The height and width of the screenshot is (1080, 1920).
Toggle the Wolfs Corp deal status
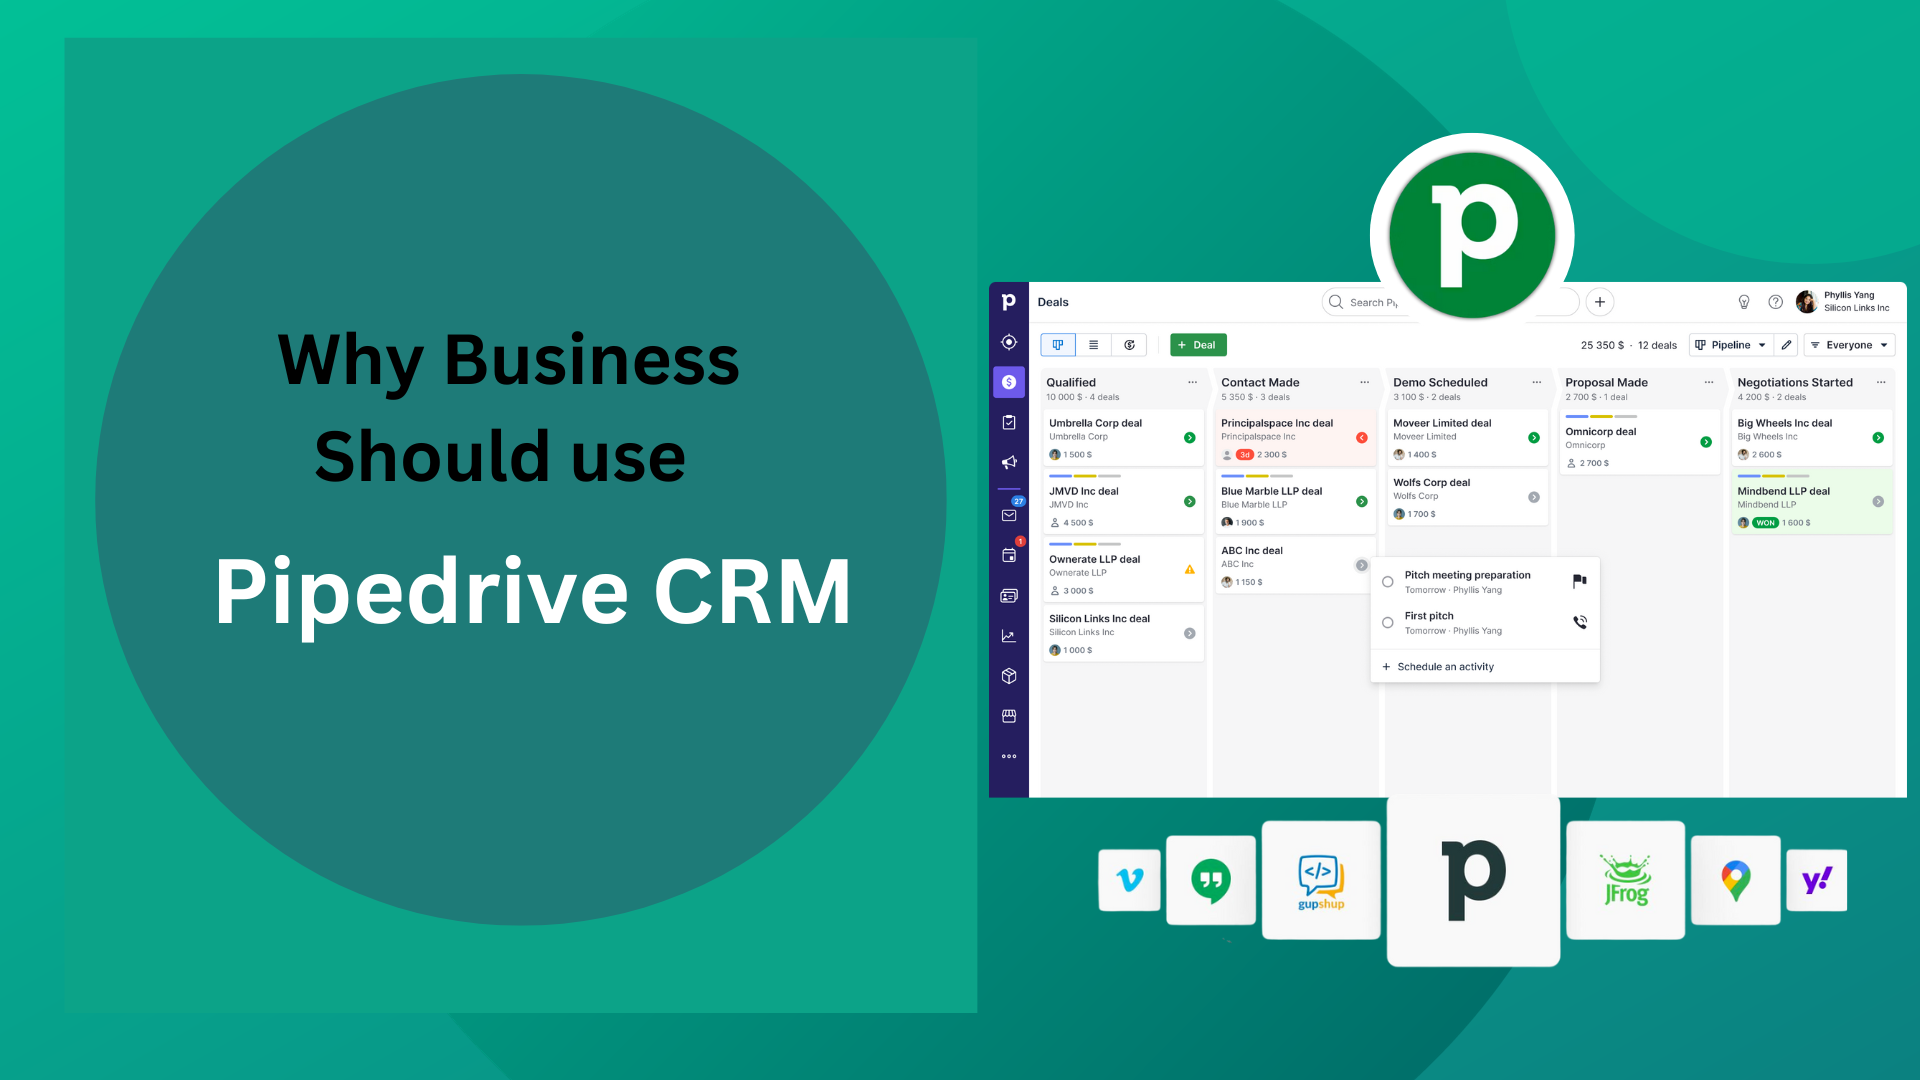[1534, 497]
